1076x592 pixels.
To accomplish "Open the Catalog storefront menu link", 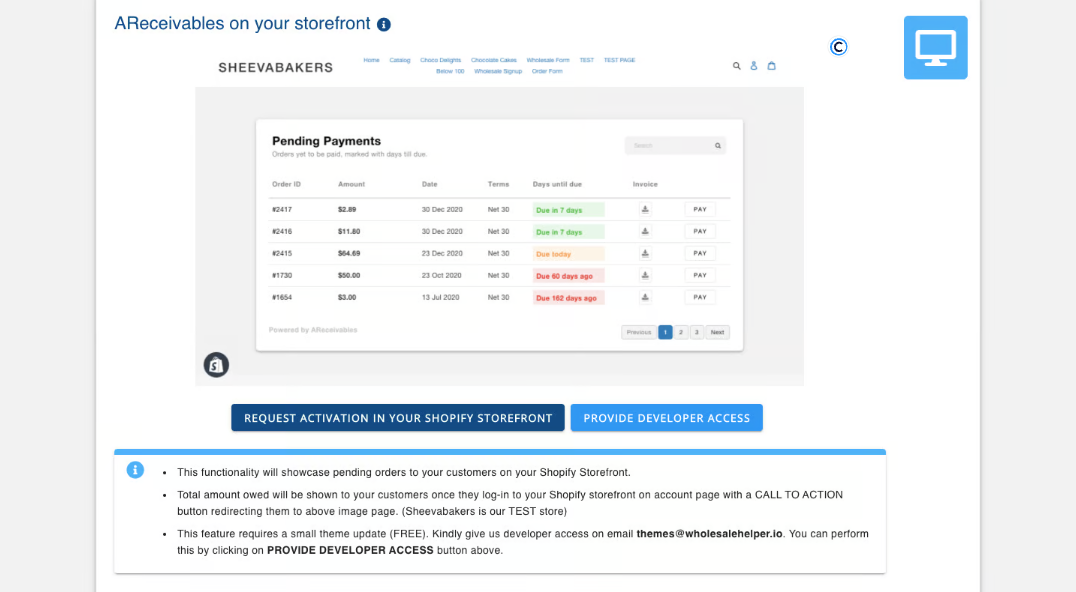I will (x=400, y=60).
